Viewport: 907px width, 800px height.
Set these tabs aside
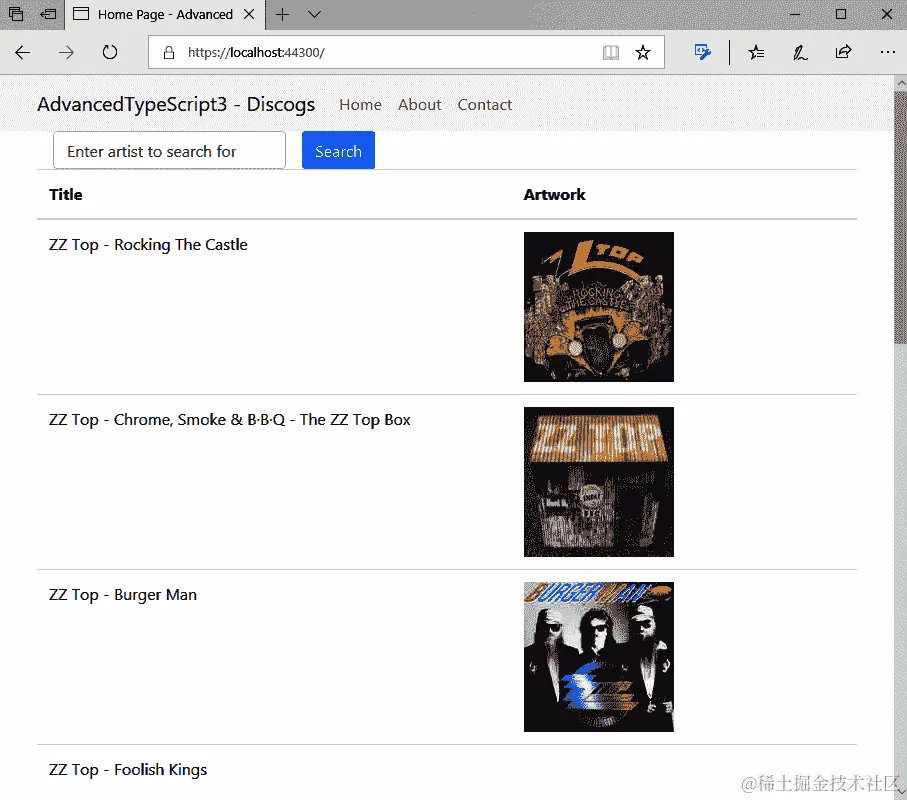tap(49, 14)
